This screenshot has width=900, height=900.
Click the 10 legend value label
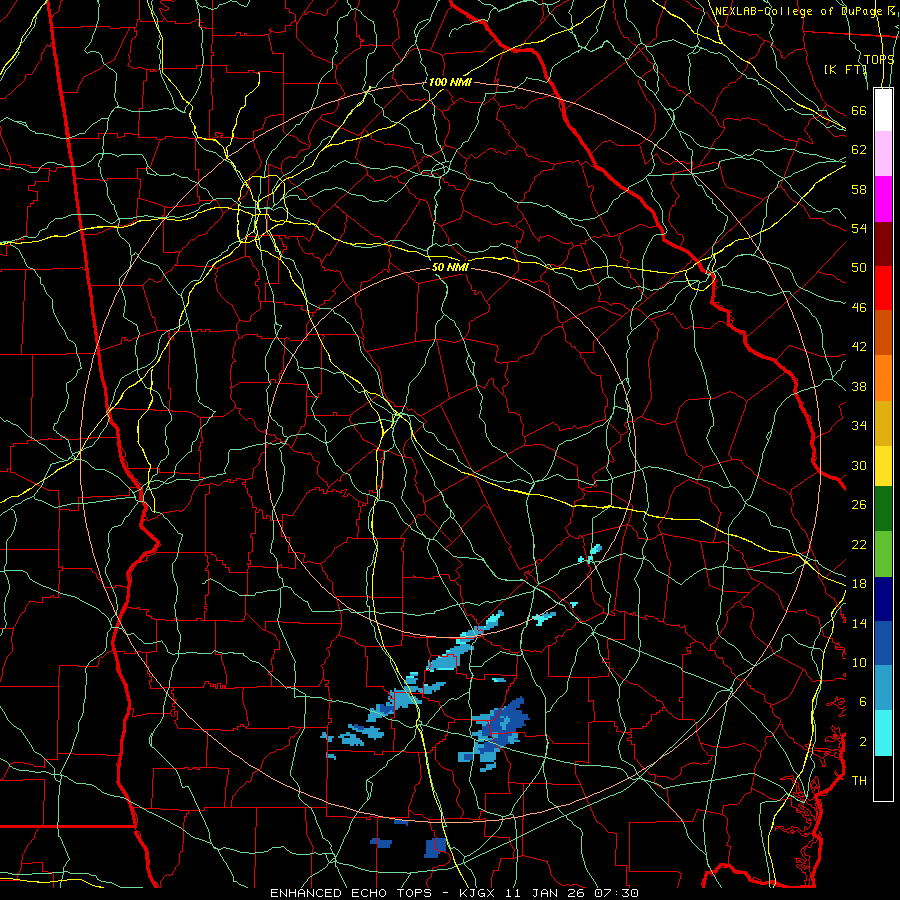pyautogui.click(x=859, y=662)
